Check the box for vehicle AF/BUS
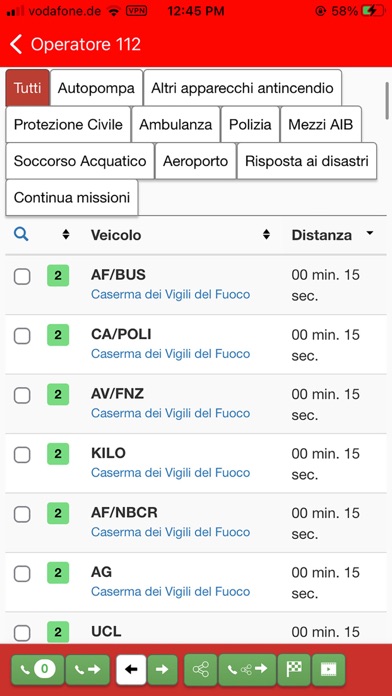 [x=22, y=277]
